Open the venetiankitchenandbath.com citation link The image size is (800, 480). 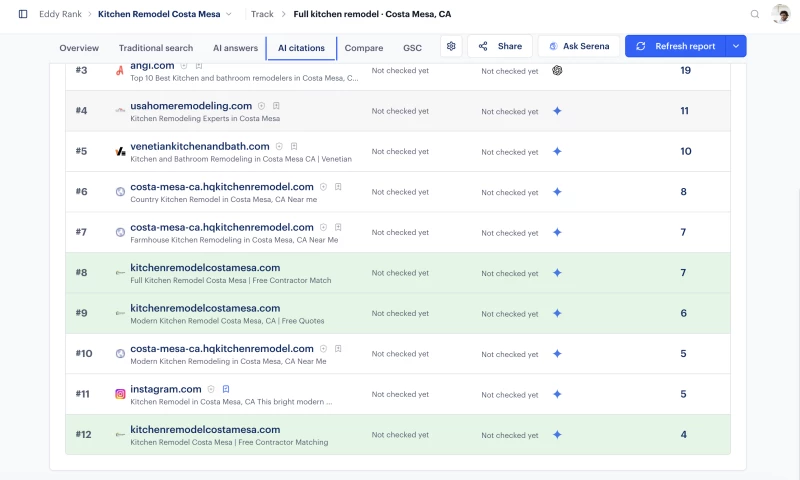pyautogui.click(x=199, y=146)
